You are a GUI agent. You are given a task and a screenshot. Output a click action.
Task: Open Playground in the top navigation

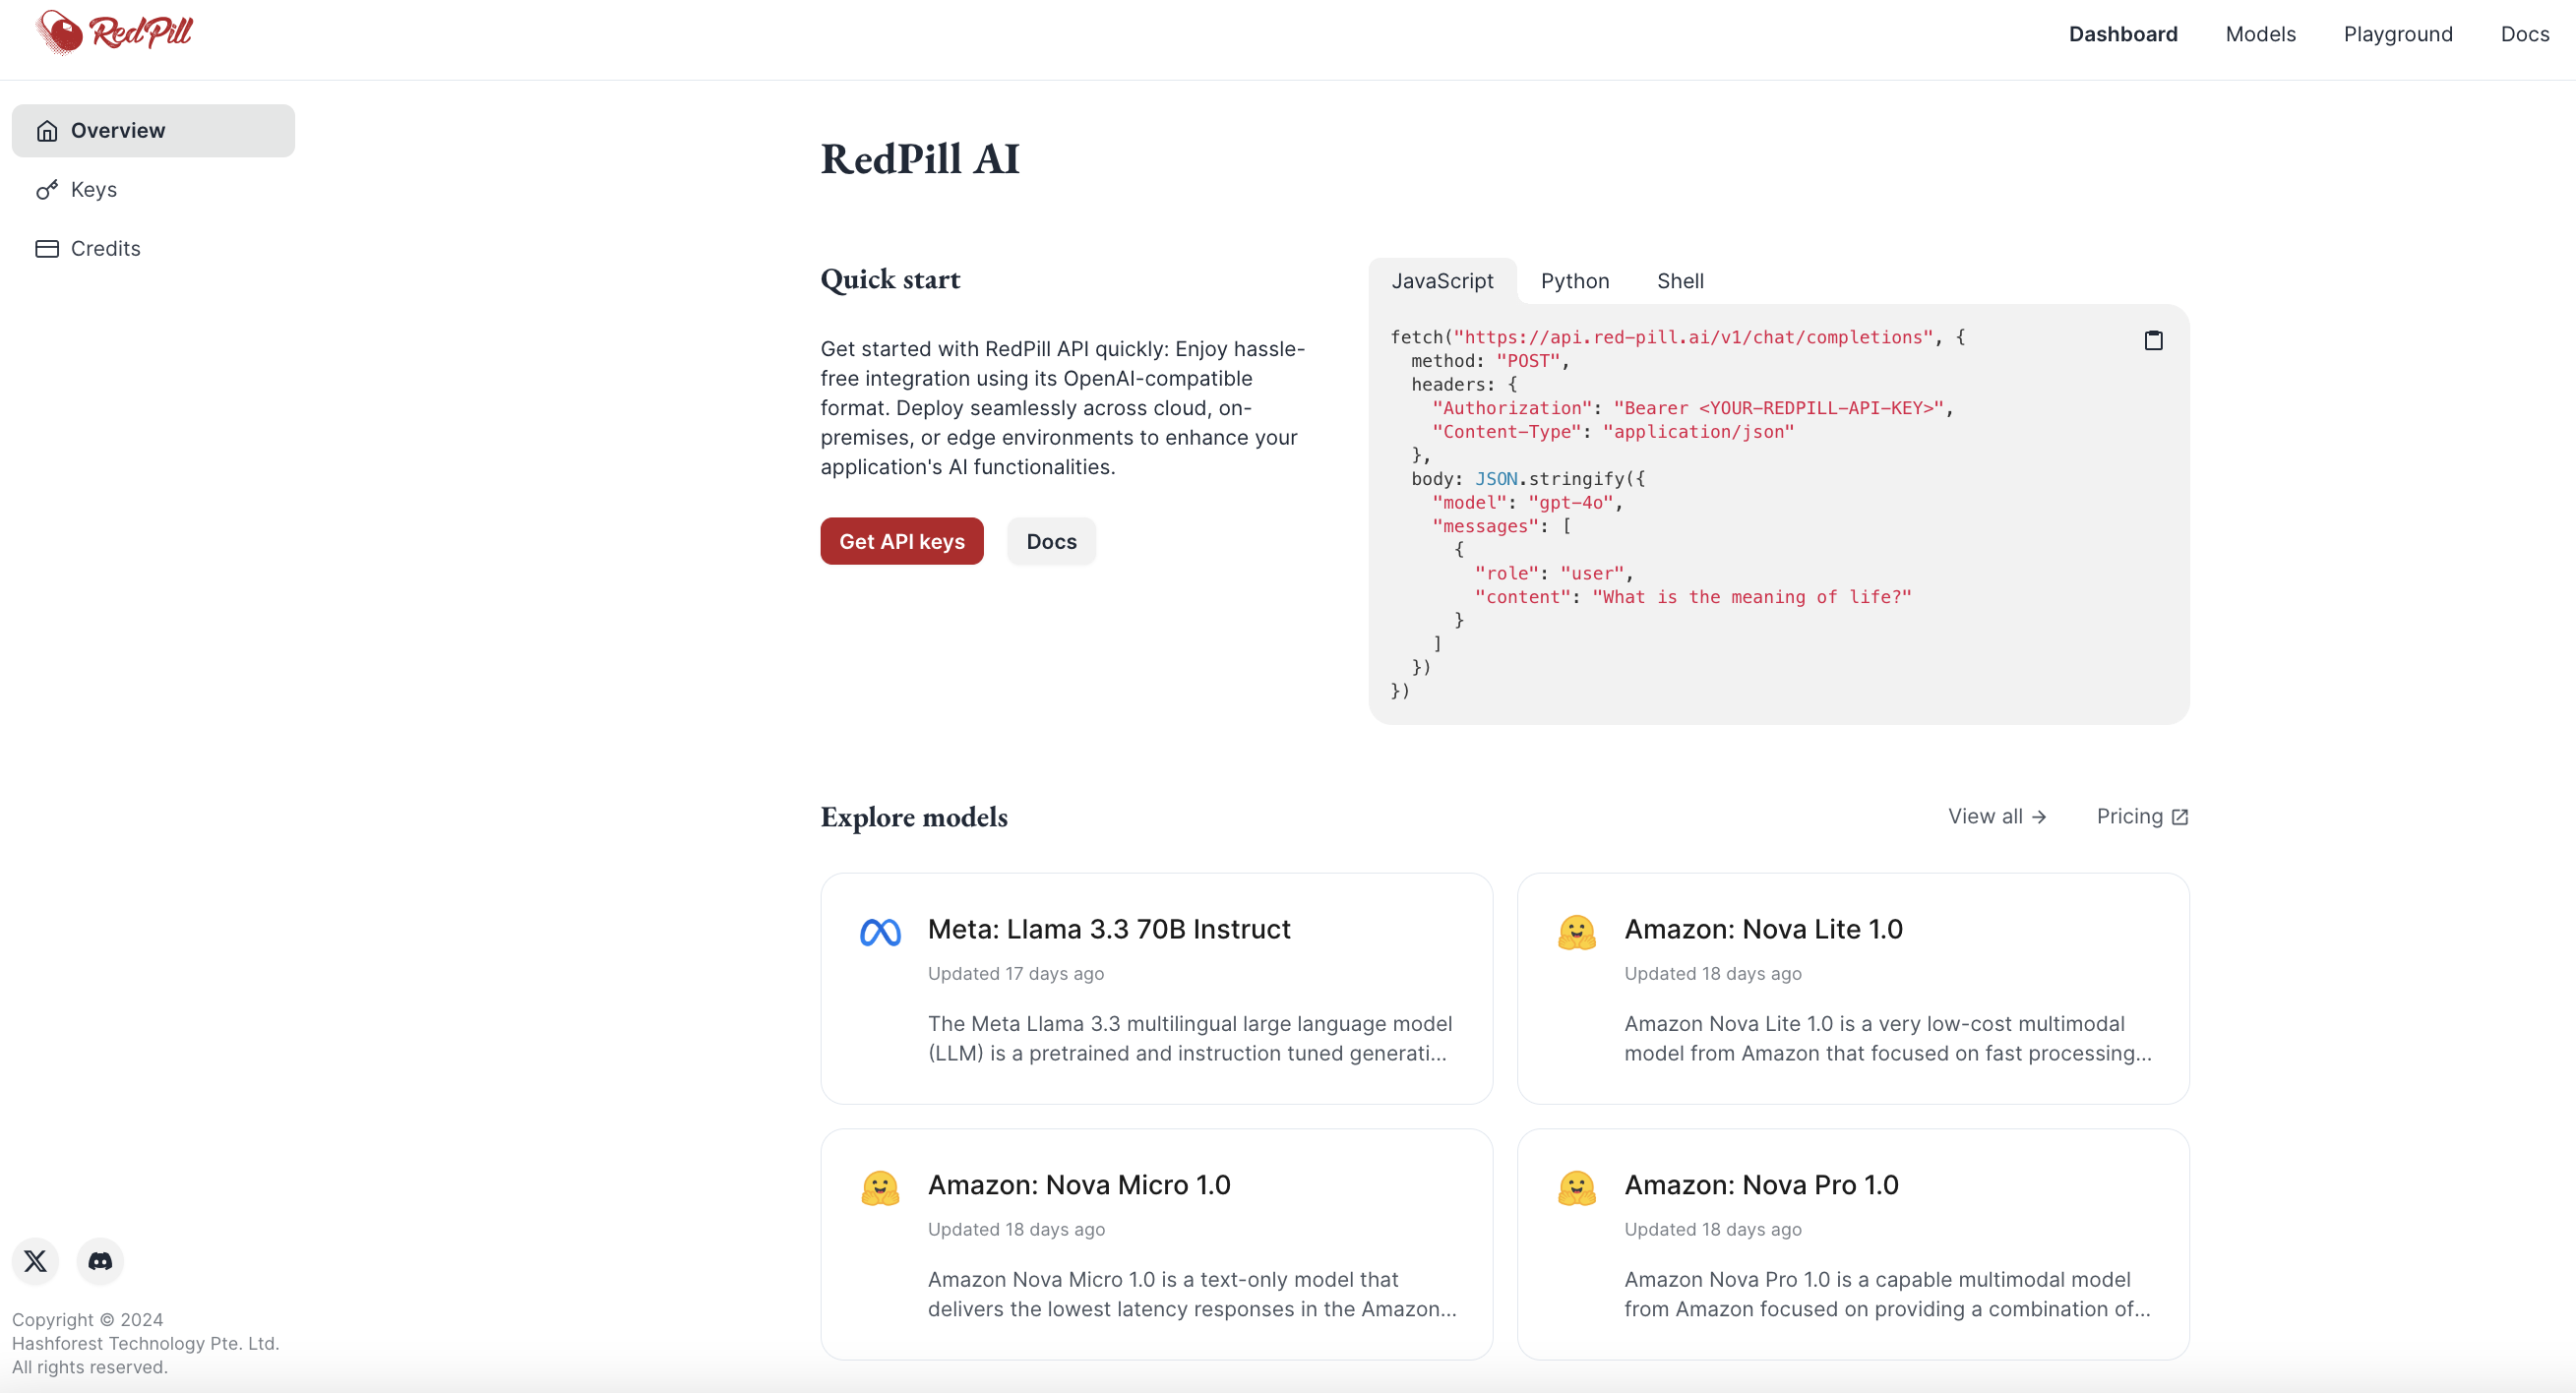click(2398, 34)
